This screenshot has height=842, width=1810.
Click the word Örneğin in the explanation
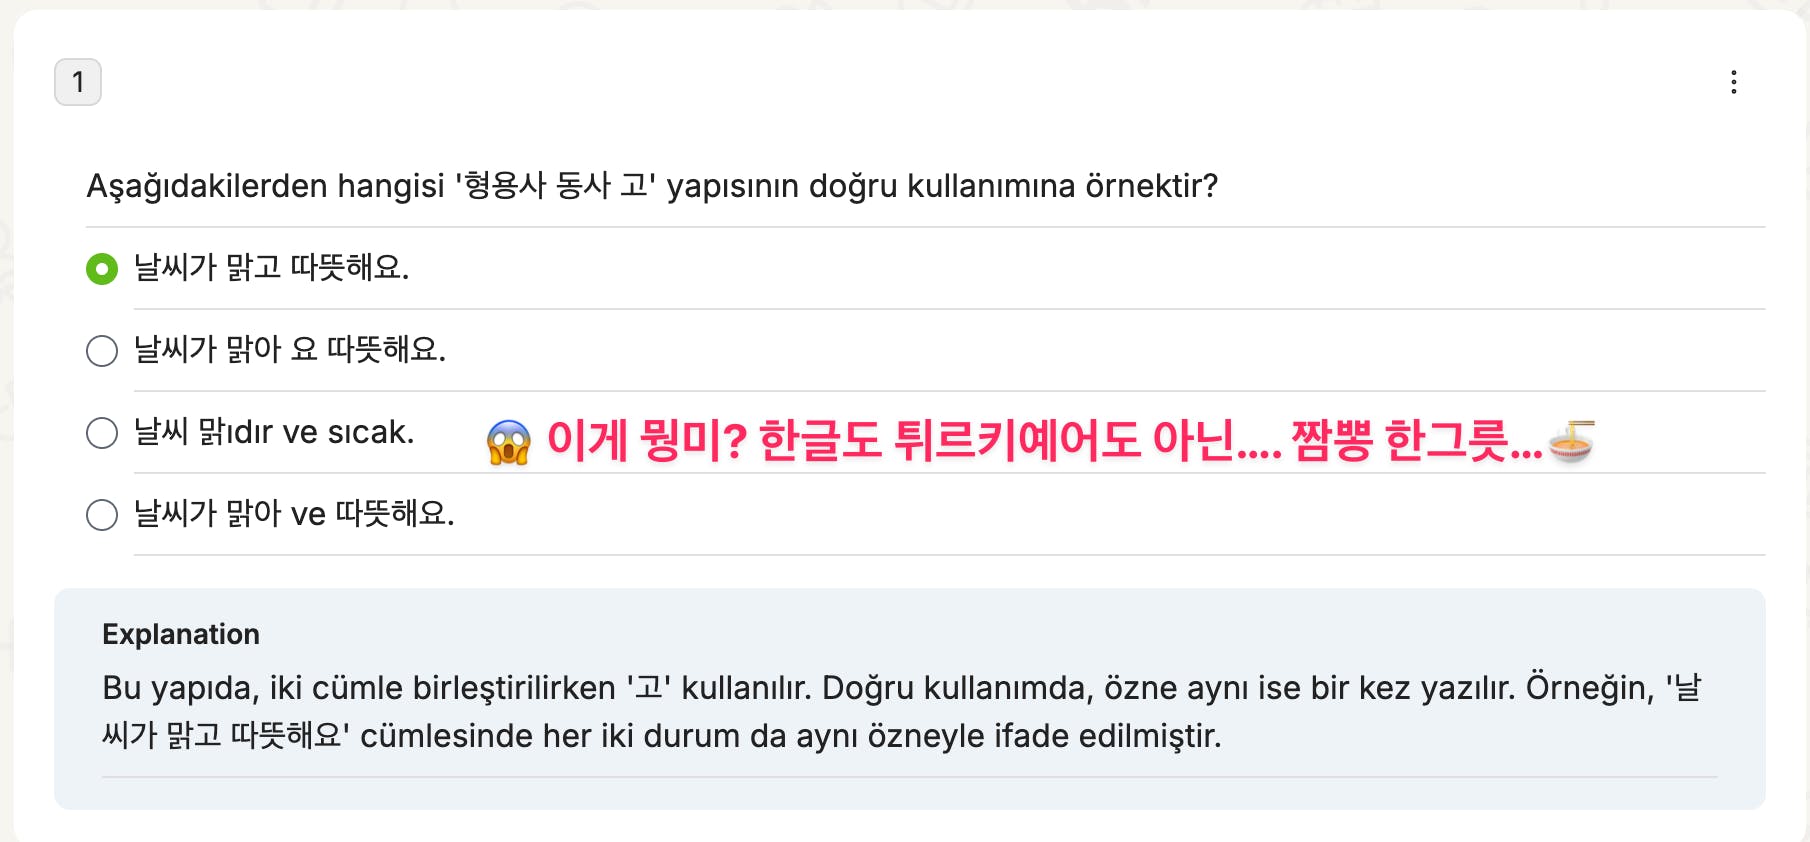(x=1589, y=688)
